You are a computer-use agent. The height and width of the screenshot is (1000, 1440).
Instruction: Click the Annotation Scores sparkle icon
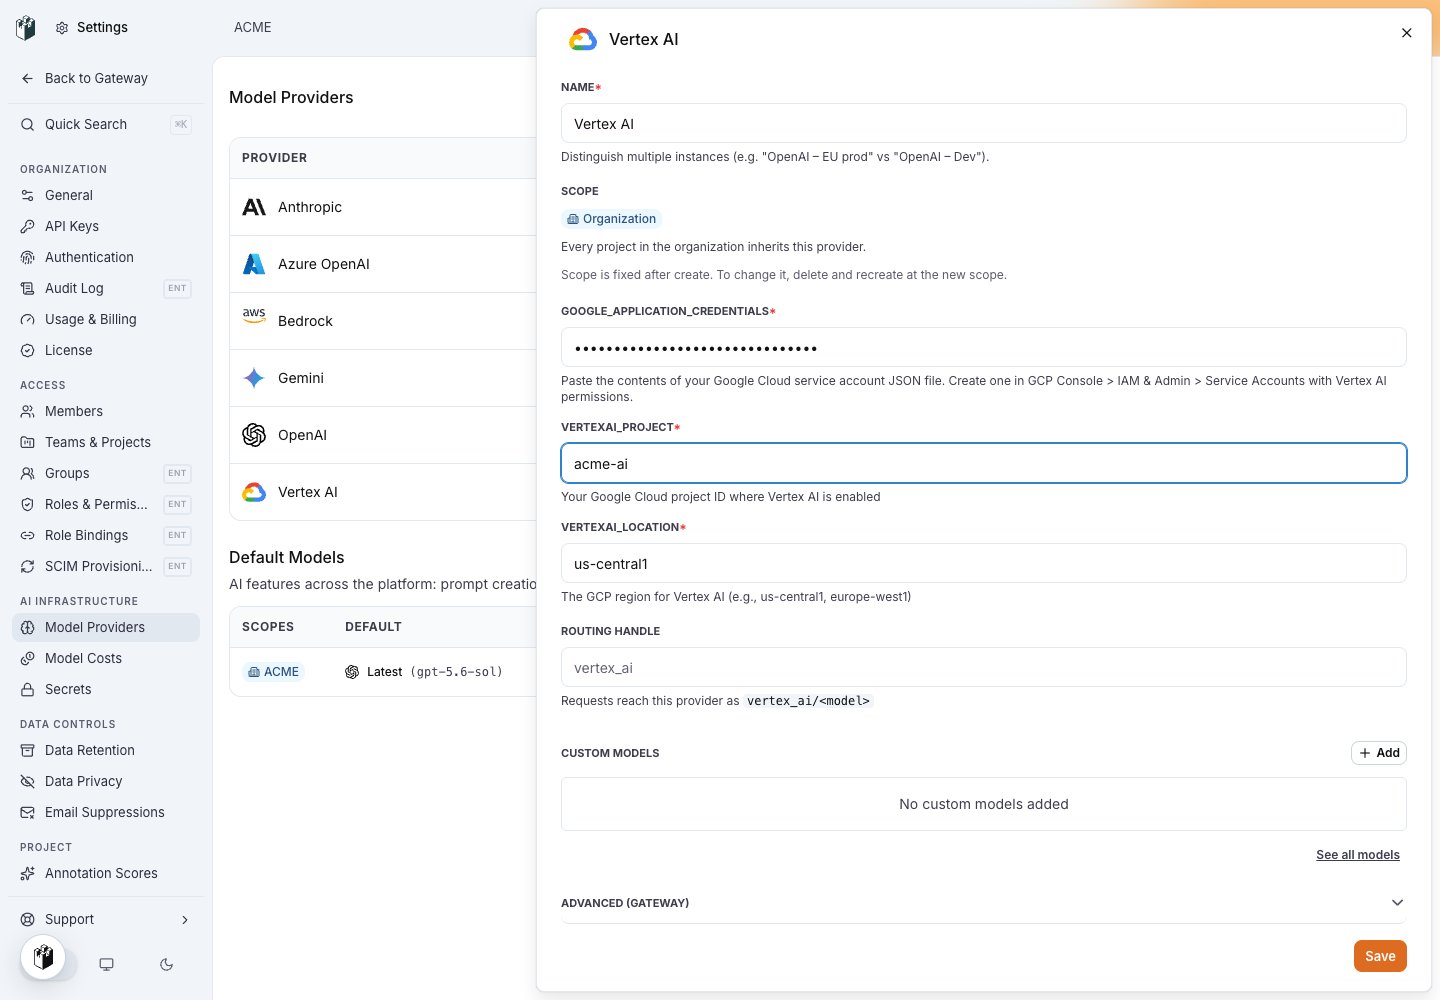click(28, 873)
